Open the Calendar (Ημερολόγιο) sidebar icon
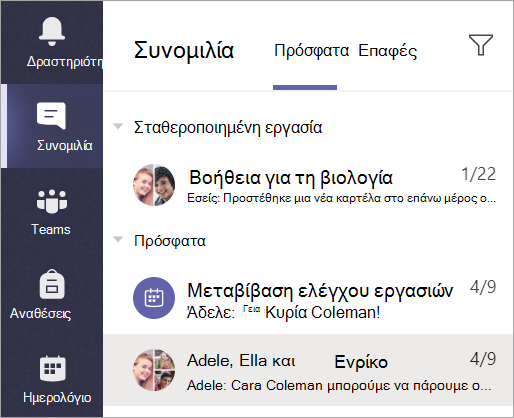514x418 pixels. click(x=52, y=368)
